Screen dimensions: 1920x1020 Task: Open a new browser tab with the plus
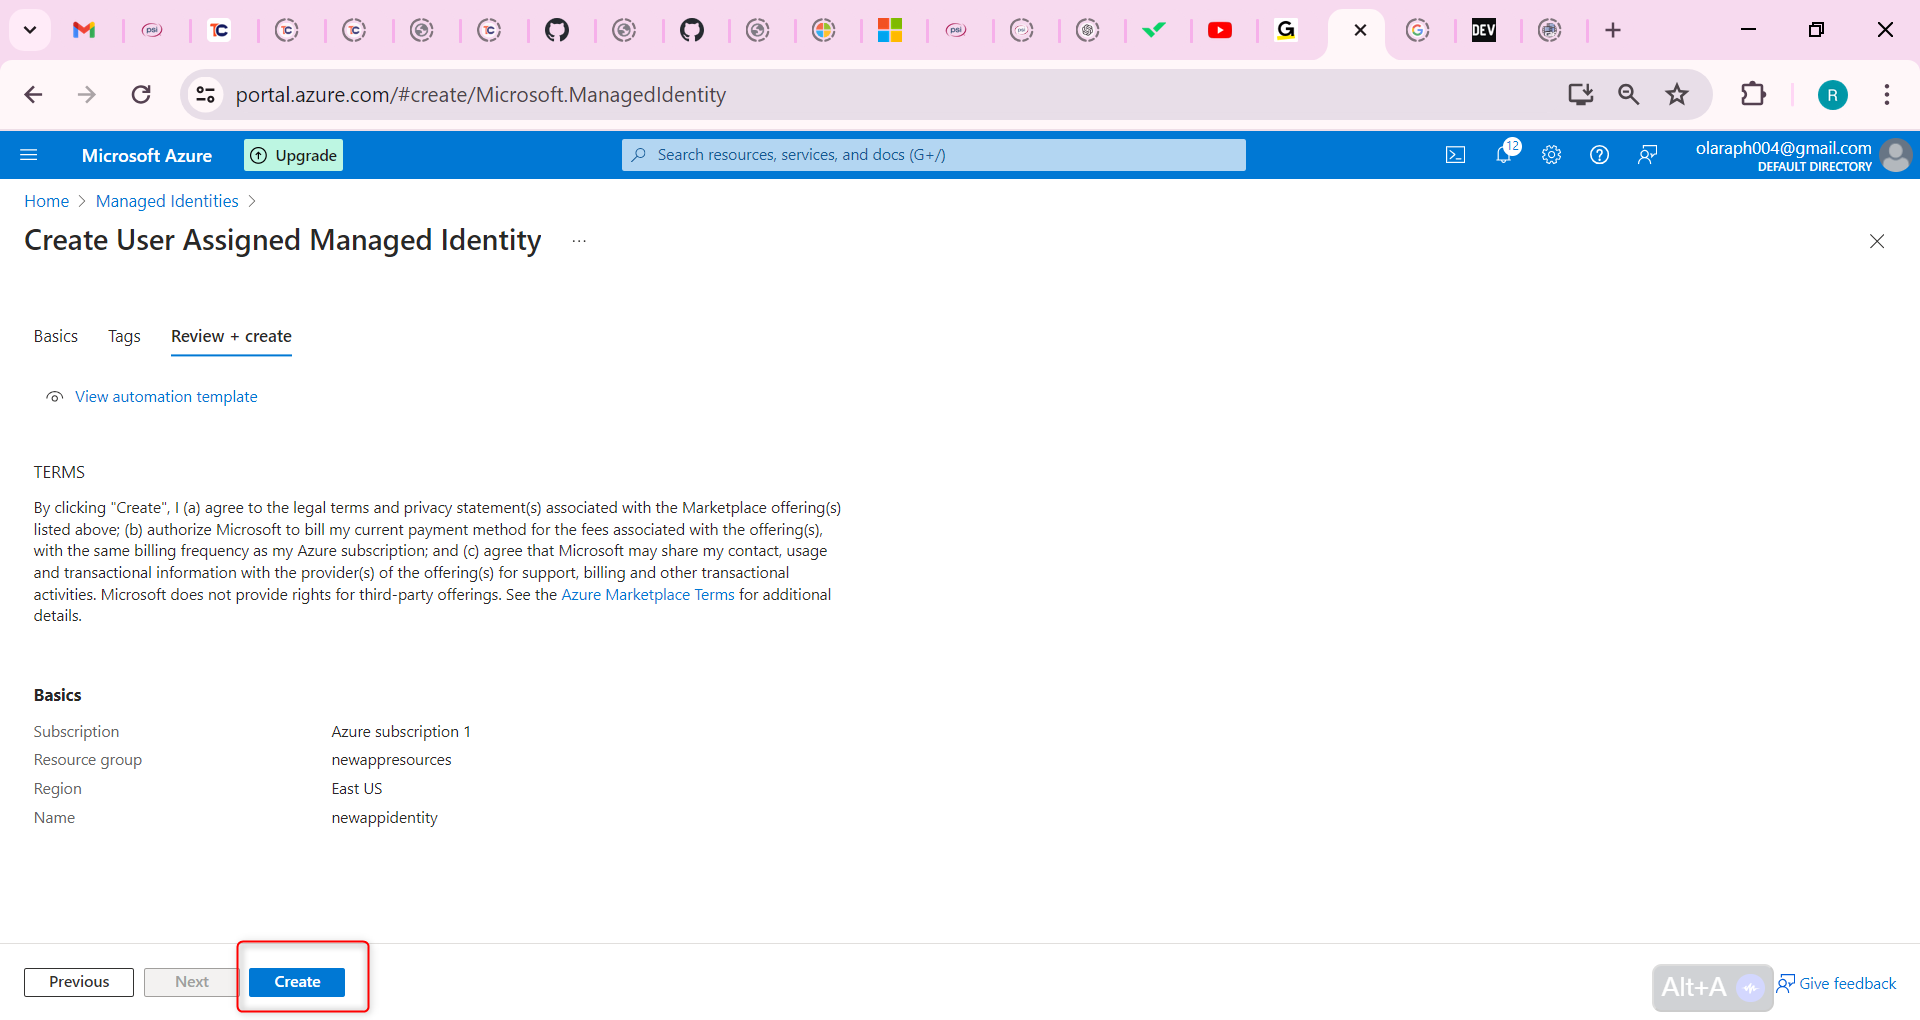point(1613,30)
